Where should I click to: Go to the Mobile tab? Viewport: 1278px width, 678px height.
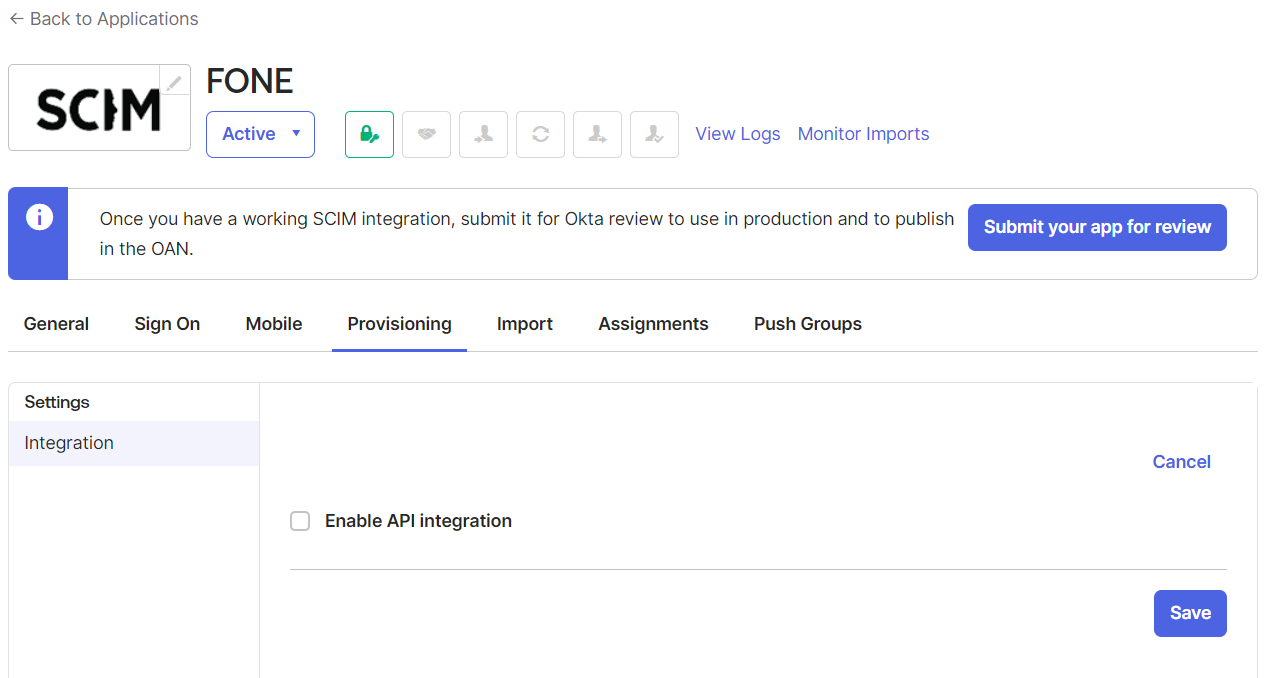point(274,324)
